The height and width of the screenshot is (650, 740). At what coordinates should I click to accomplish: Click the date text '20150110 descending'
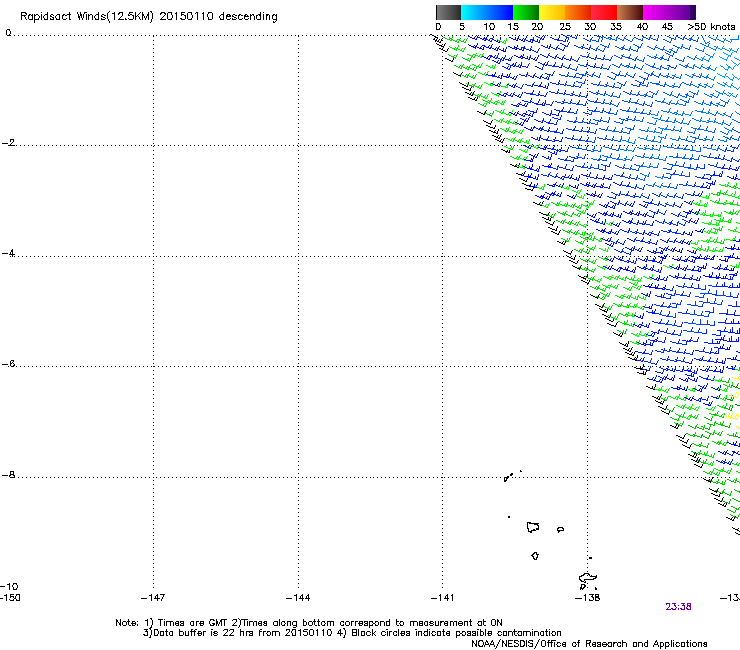[219, 17]
